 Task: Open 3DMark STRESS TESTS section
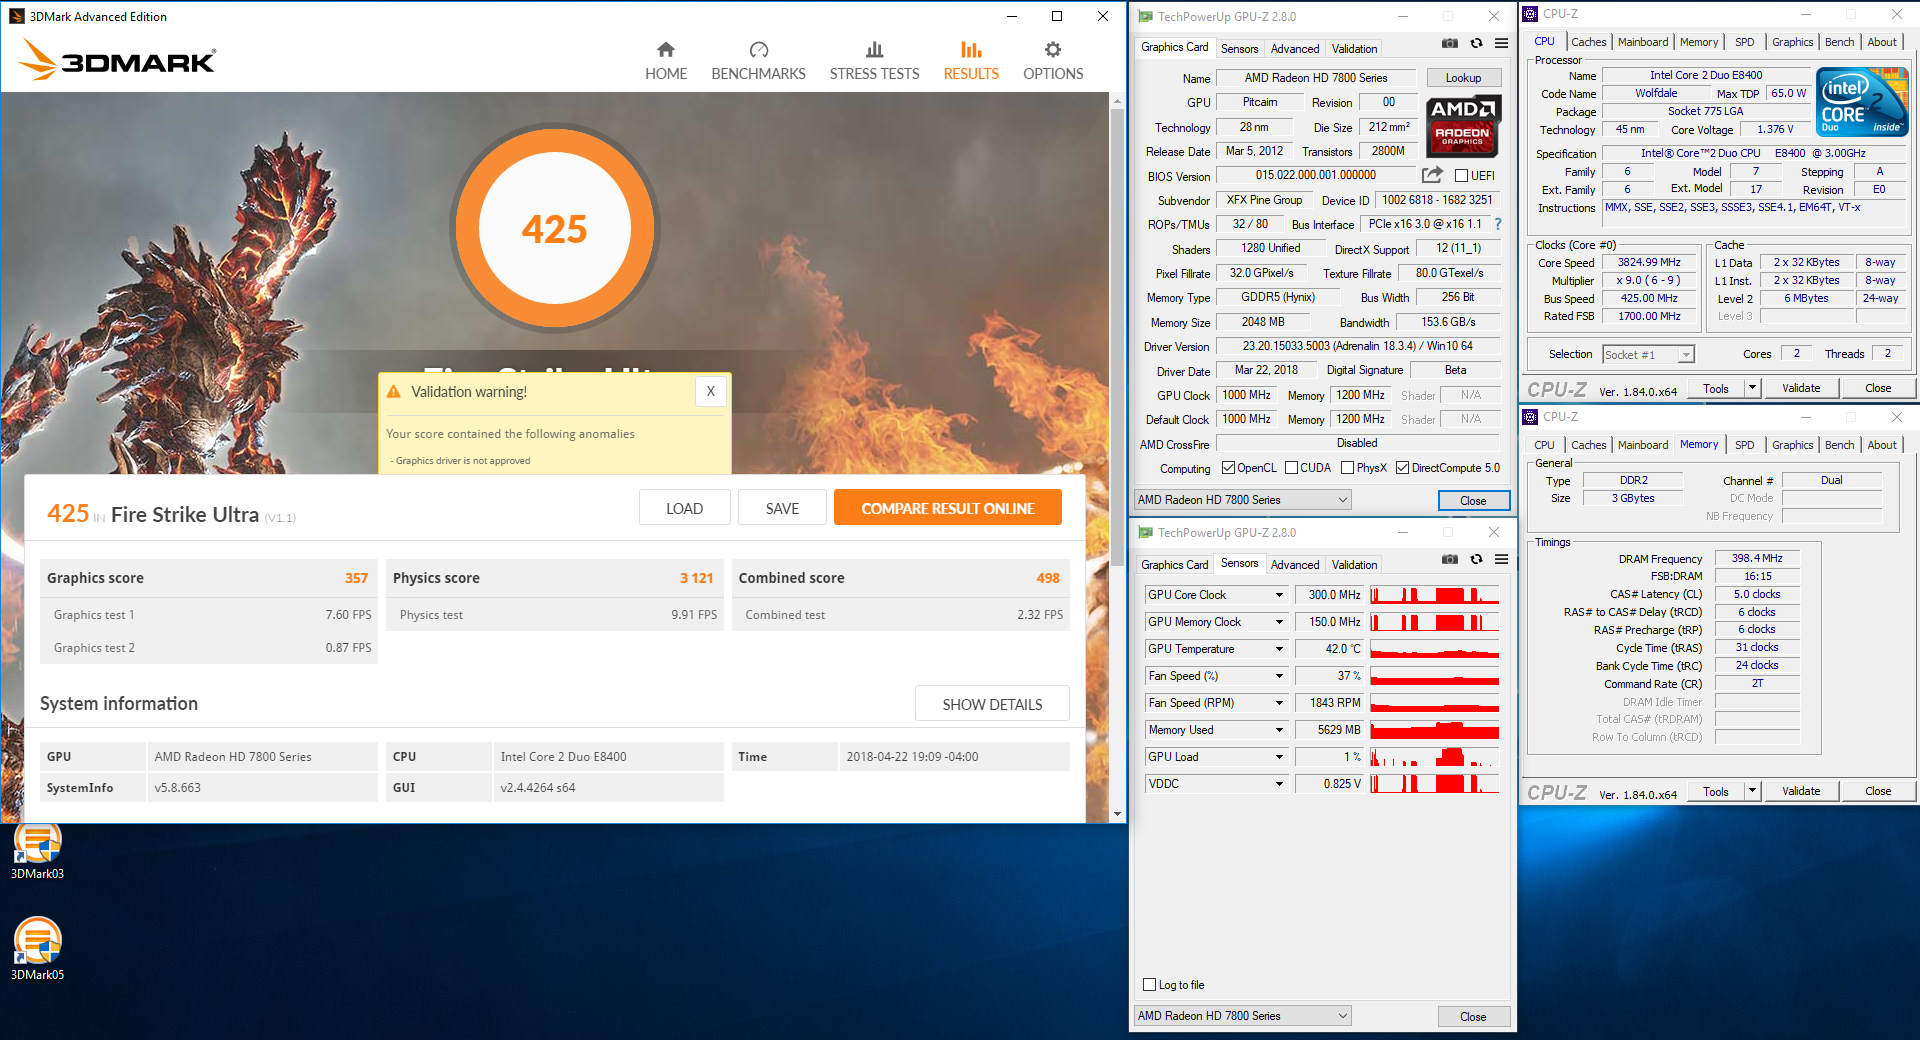[x=874, y=61]
